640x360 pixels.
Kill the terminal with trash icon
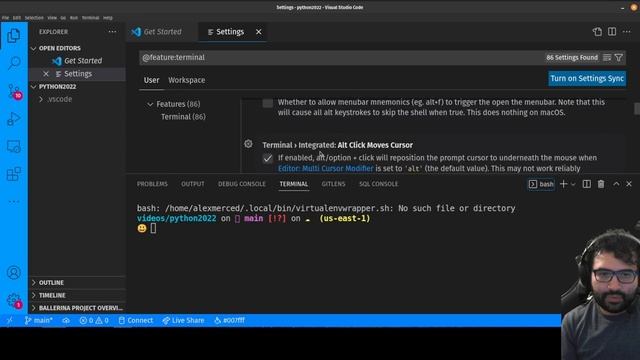click(x=601, y=184)
